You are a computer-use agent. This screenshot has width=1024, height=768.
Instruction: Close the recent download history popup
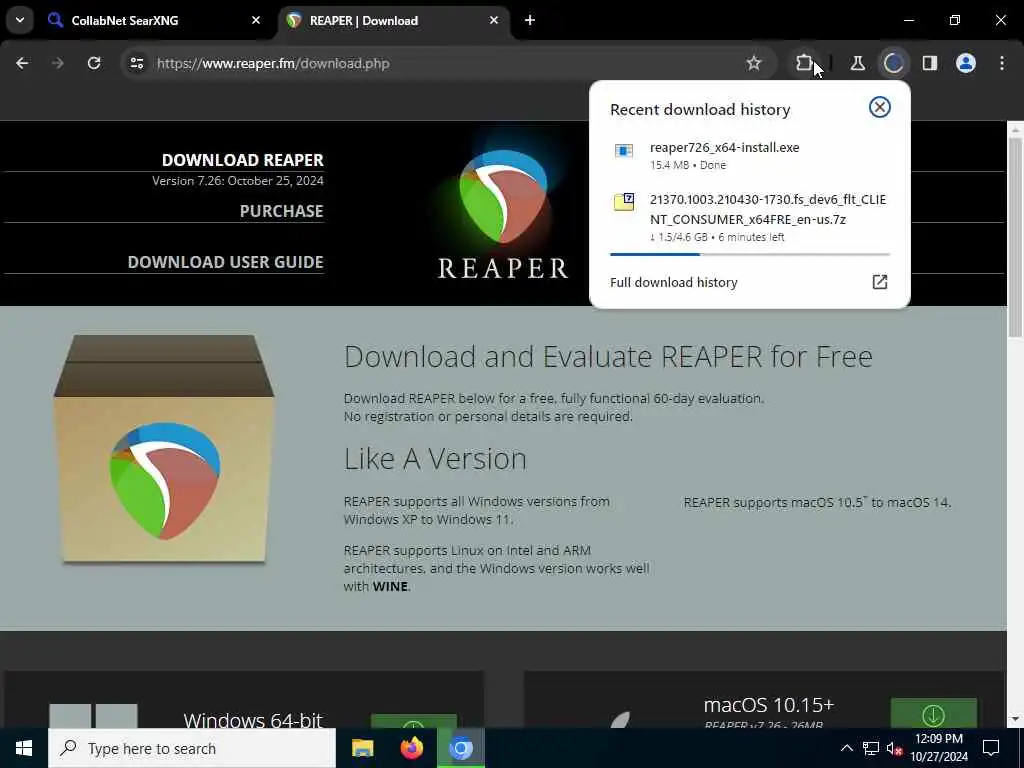point(880,107)
